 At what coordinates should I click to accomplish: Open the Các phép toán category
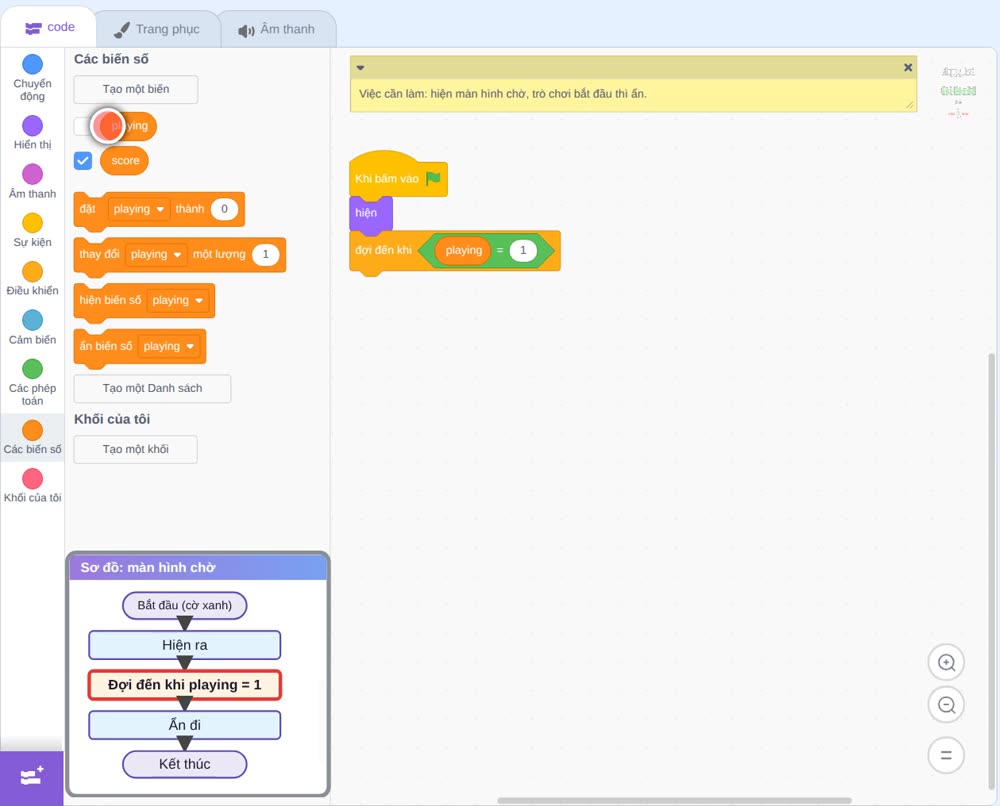click(x=33, y=383)
